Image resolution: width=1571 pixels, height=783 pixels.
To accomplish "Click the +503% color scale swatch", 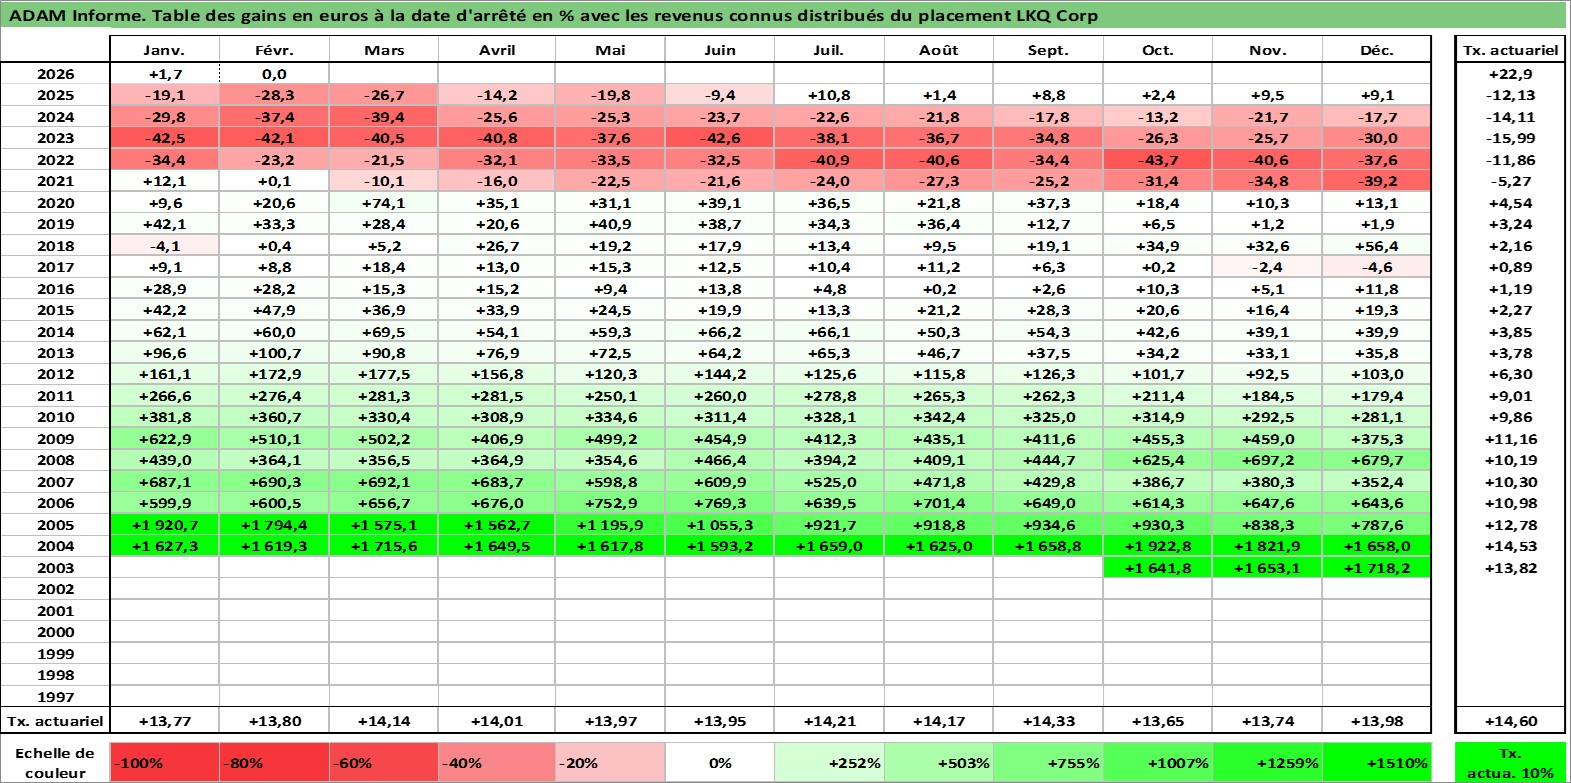I will (x=939, y=762).
